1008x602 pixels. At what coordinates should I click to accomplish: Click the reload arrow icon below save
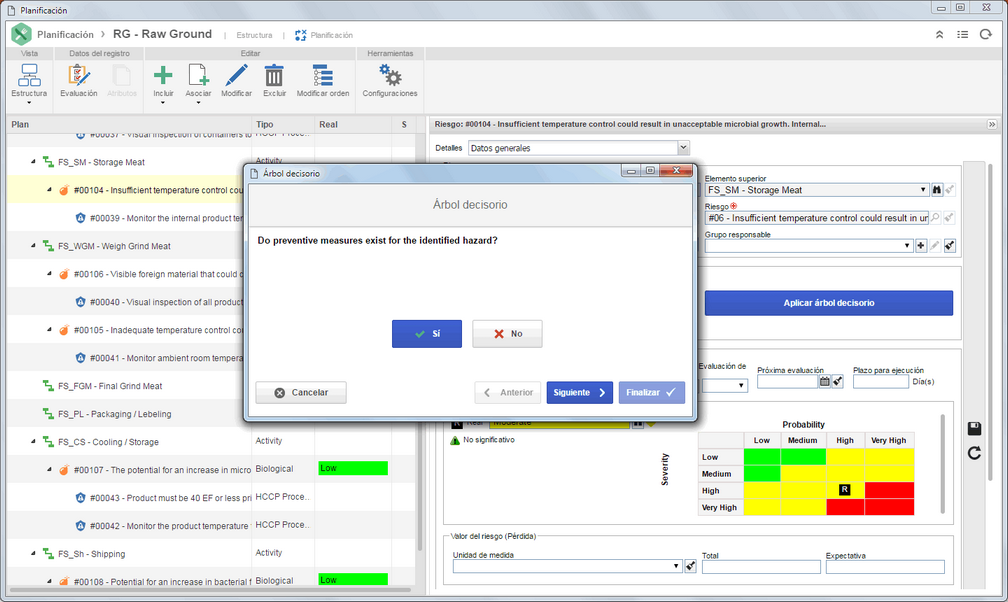pos(974,453)
